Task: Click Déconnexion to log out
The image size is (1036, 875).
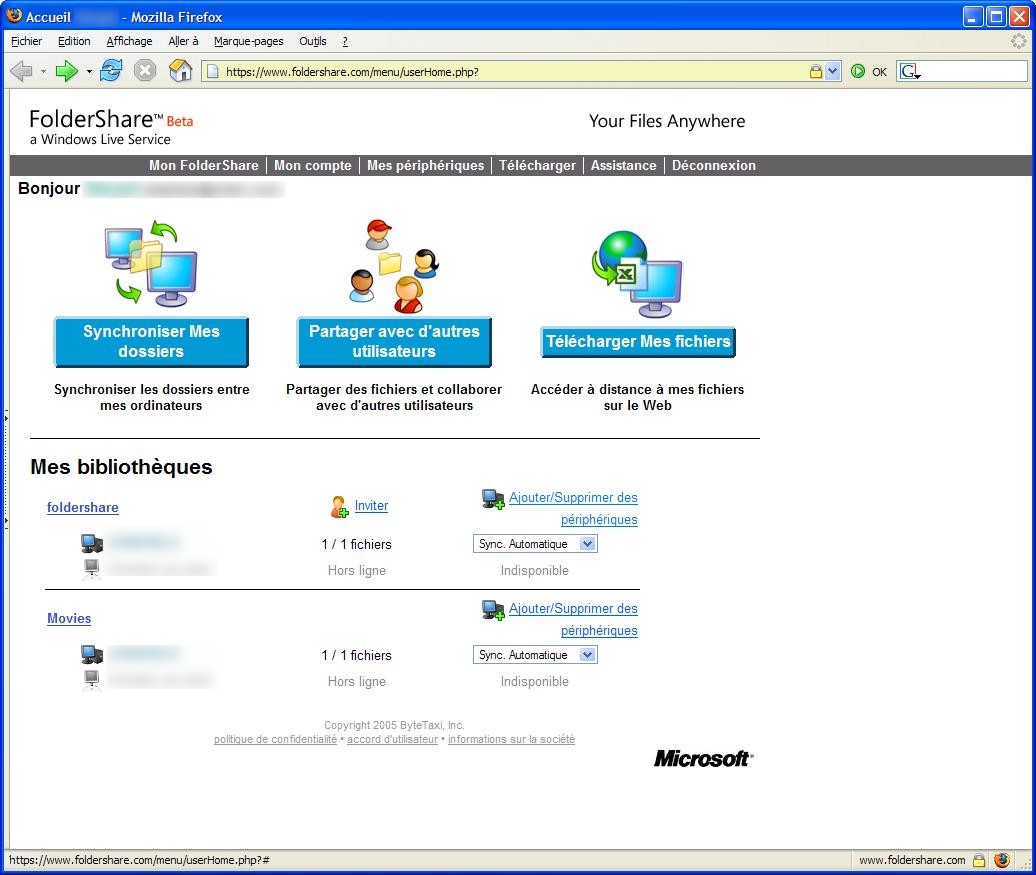Action: [x=714, y=165]
